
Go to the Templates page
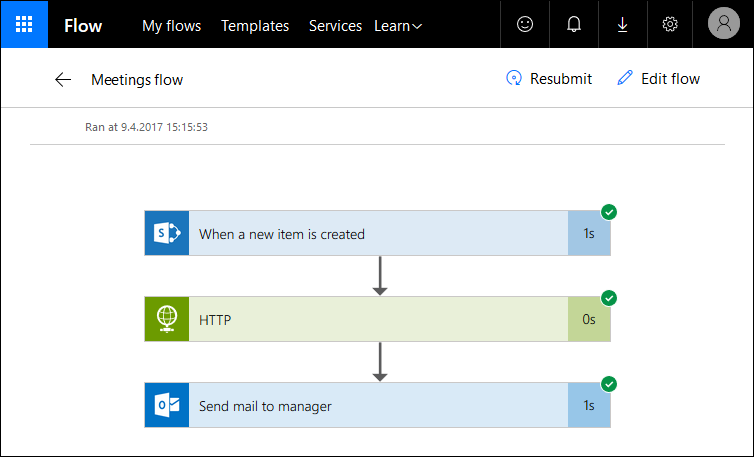point(255,26)
